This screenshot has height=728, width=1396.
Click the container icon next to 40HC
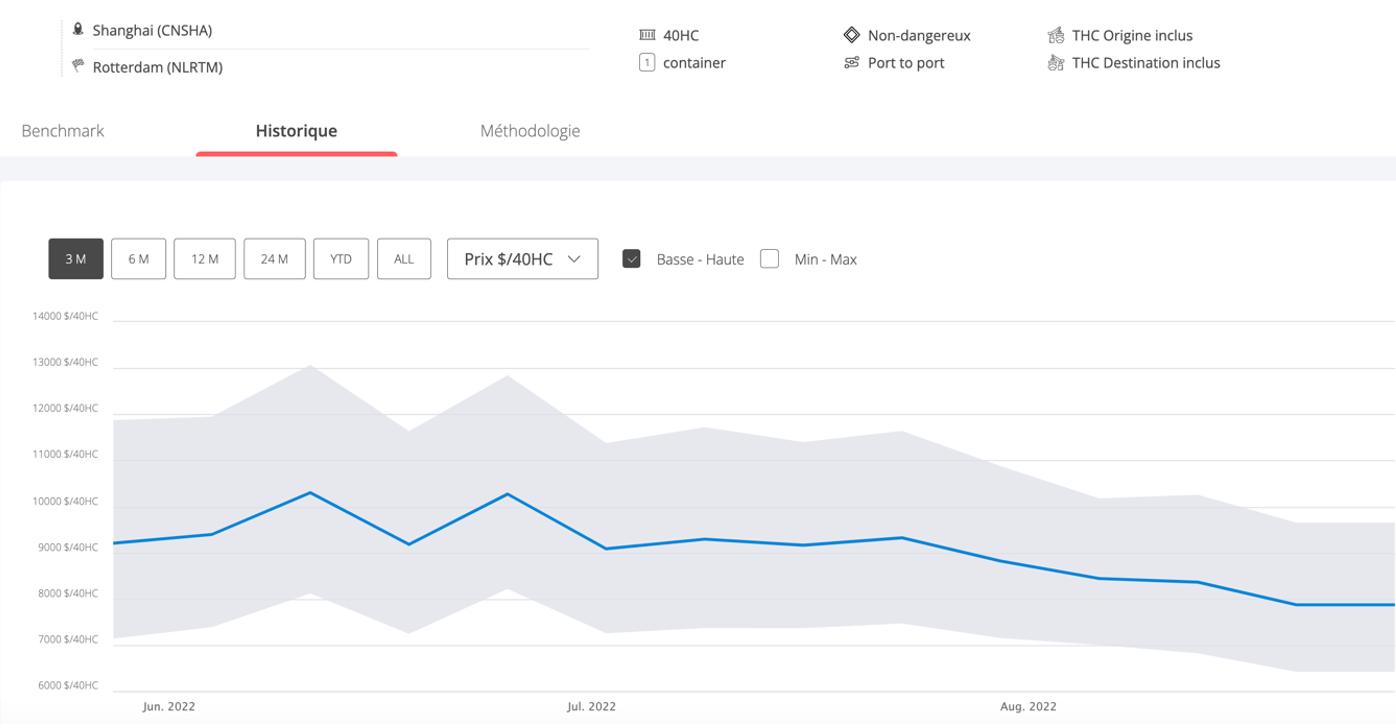(647, 35)
